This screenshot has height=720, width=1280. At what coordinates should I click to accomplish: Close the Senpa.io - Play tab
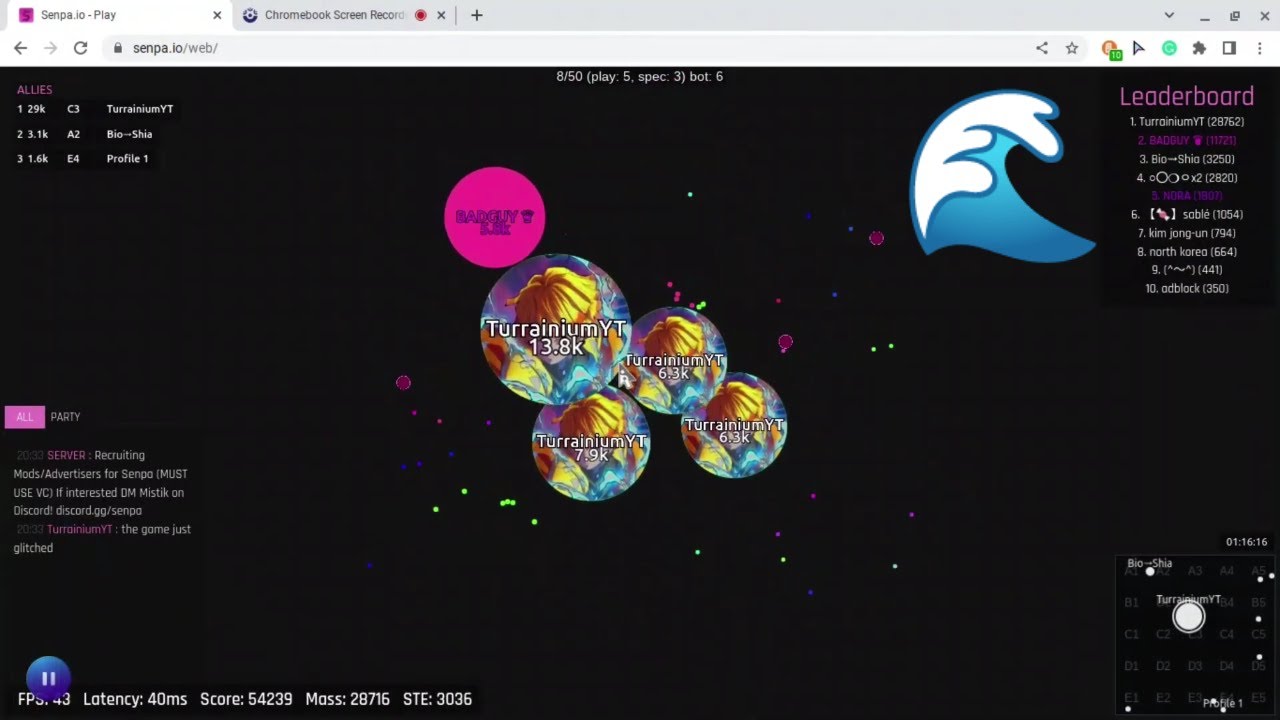coord(217,15)
